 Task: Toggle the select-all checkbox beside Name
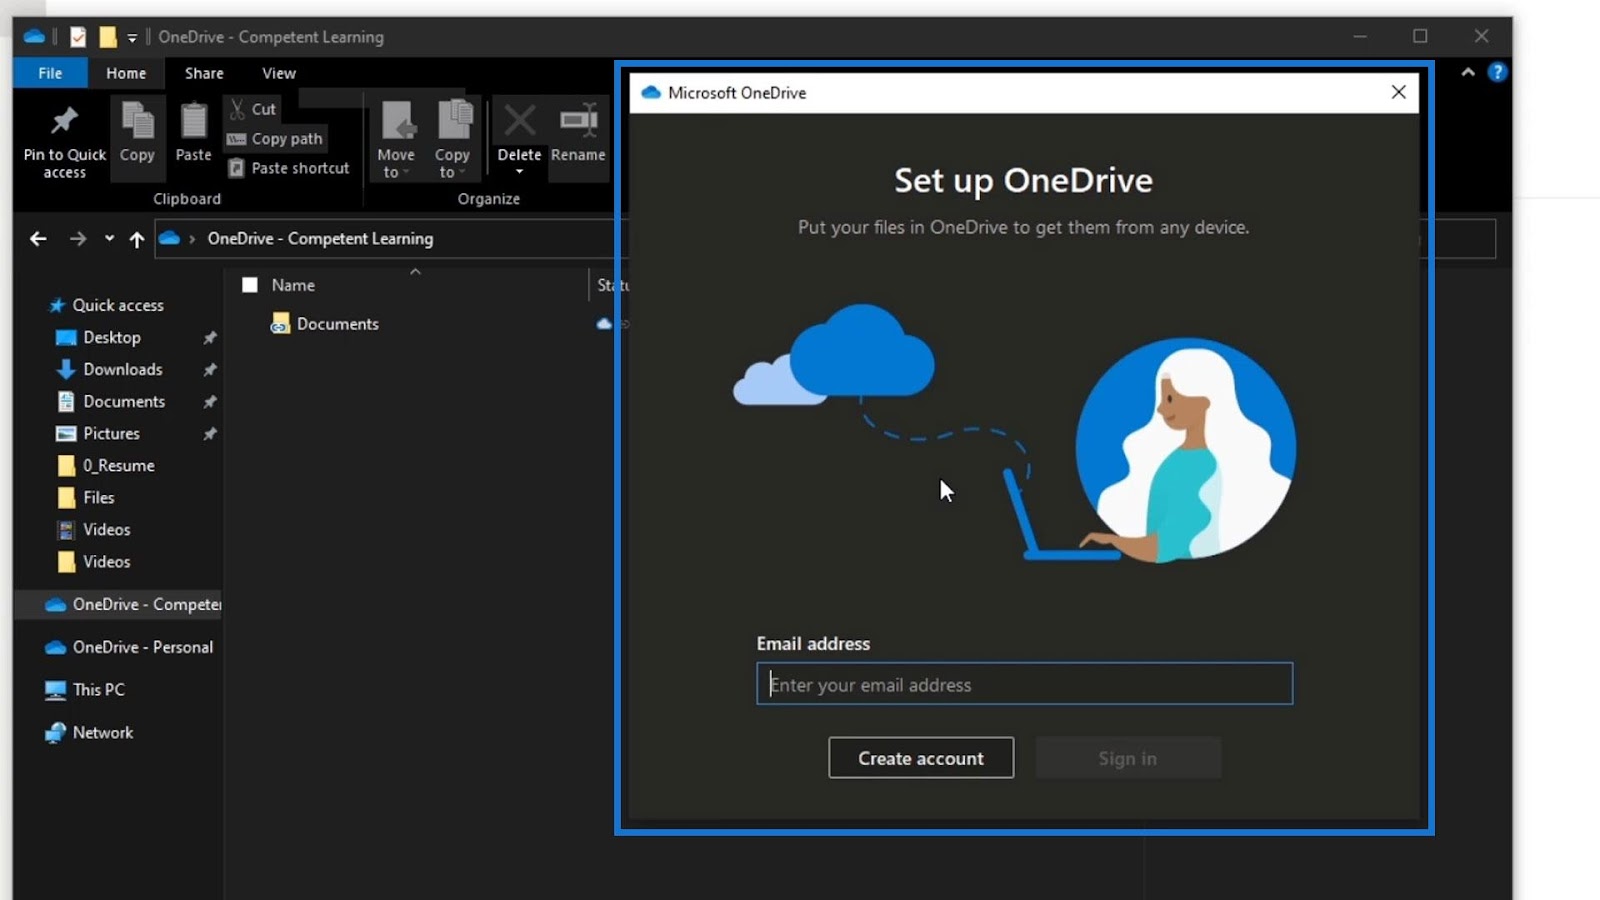(x=250, y=285)
